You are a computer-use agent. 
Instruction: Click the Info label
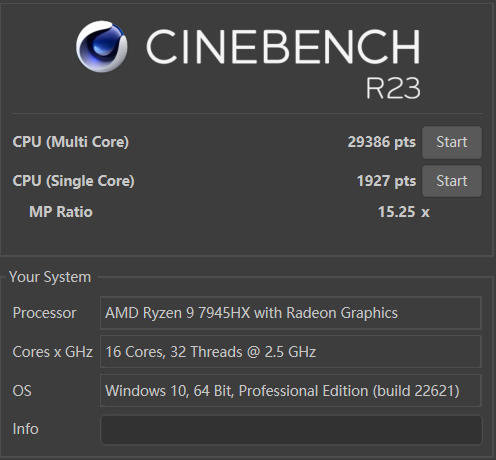click(25, 429)
